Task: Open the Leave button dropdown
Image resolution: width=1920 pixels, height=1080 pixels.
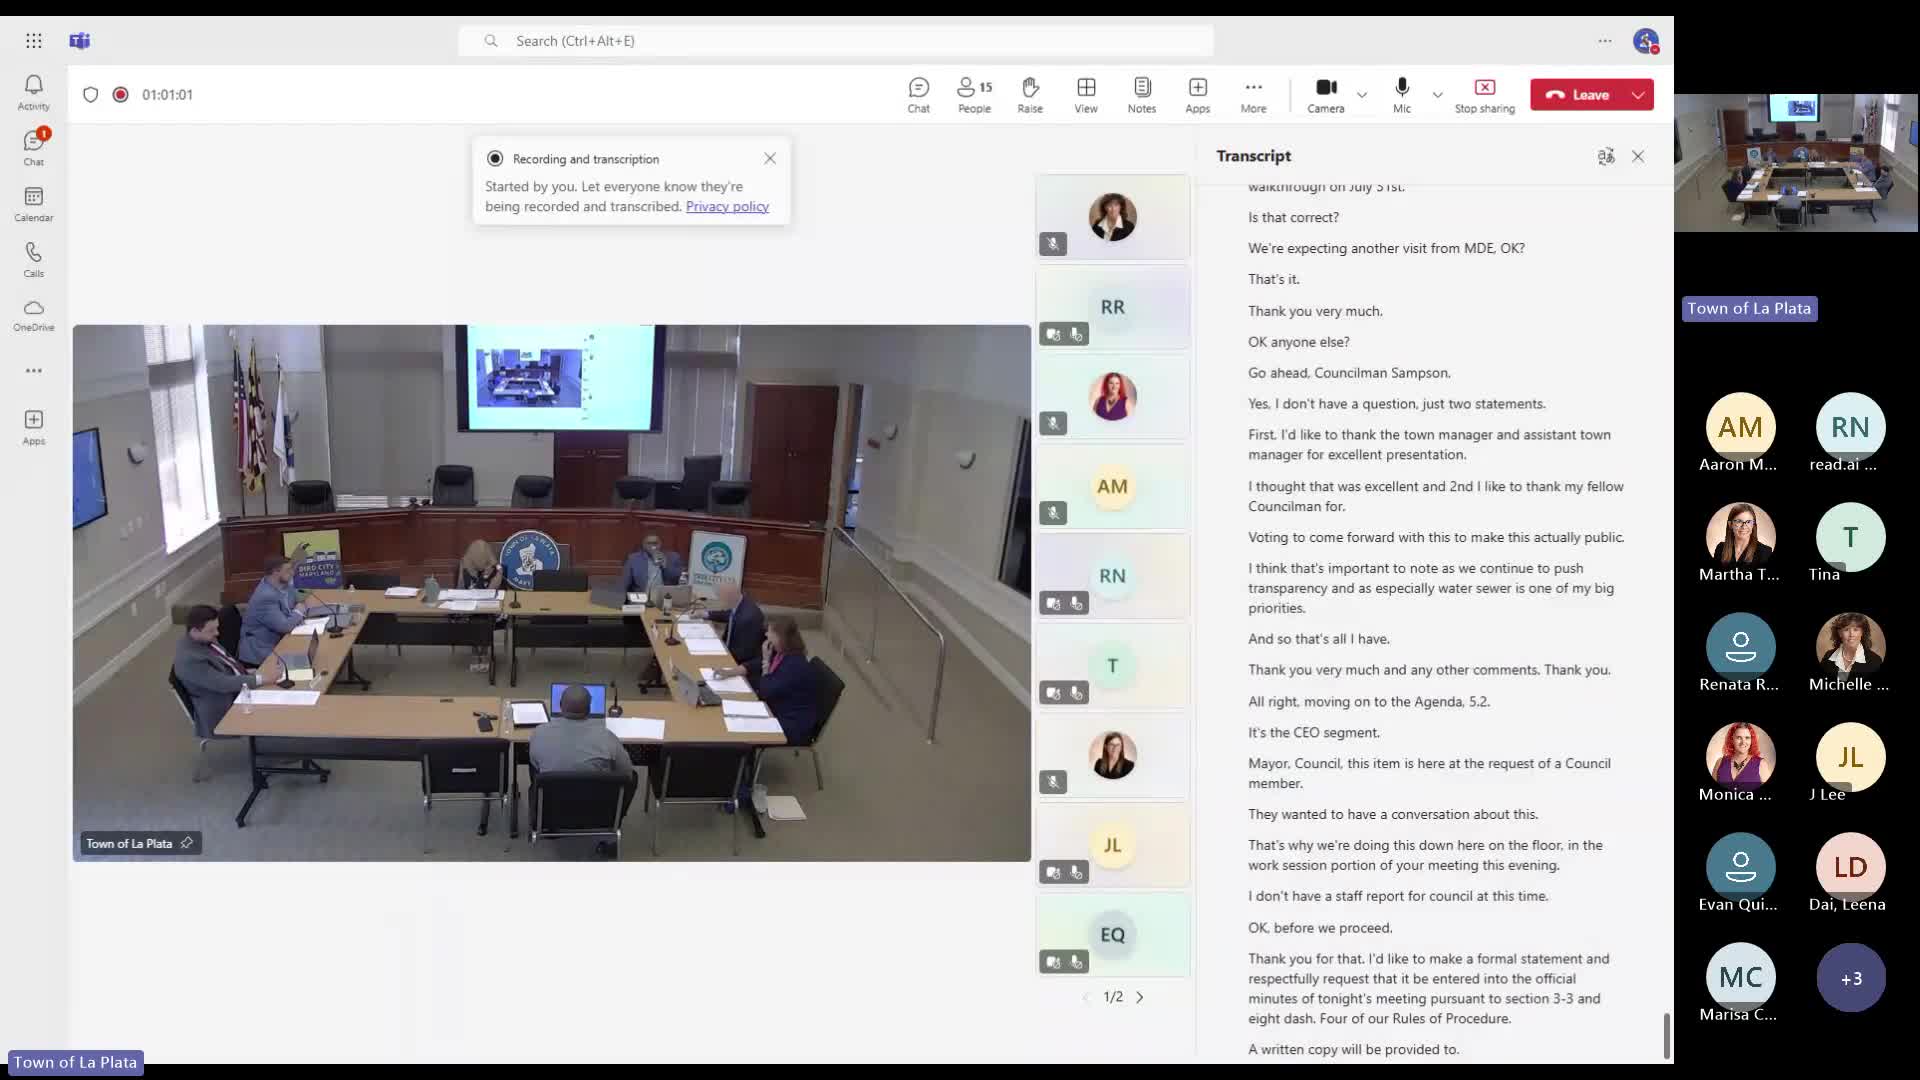Action: click(x=1637, y=94)
